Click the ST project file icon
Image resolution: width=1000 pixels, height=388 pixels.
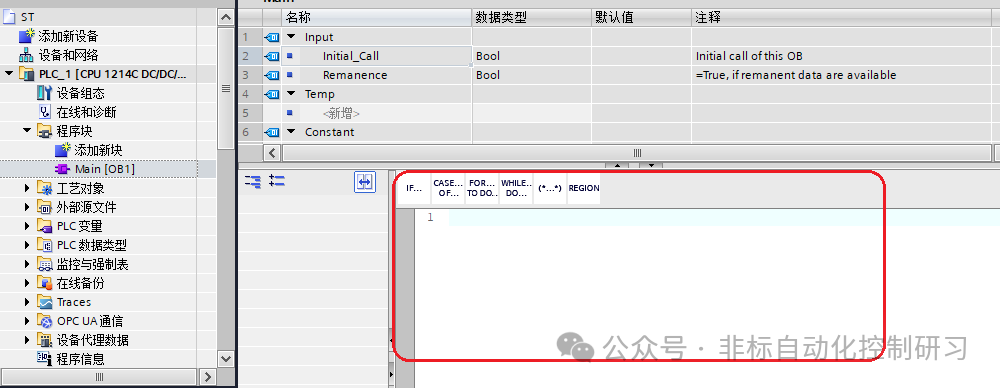click(9, 17)
